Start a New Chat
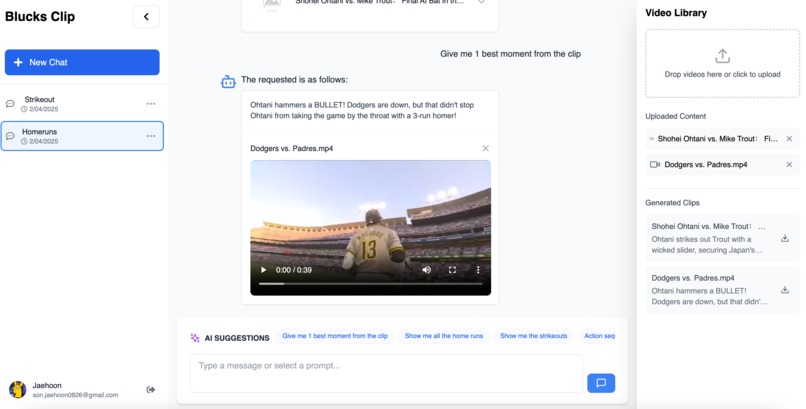The image size is (806, 409). [82, 62]
